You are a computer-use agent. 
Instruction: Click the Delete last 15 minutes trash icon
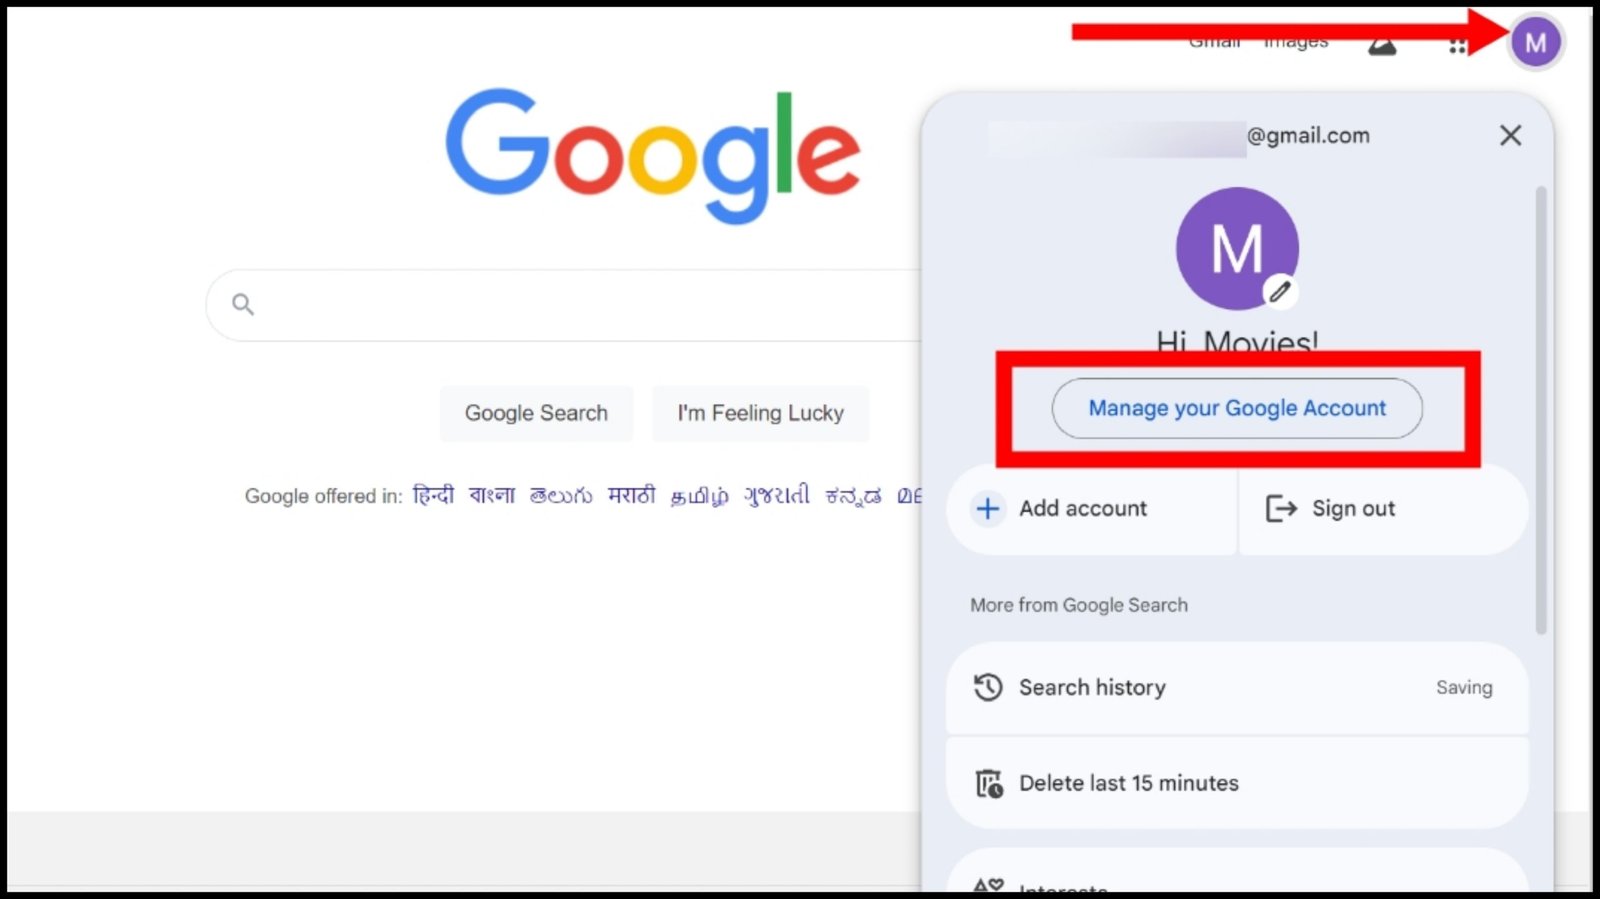point(989,783)
